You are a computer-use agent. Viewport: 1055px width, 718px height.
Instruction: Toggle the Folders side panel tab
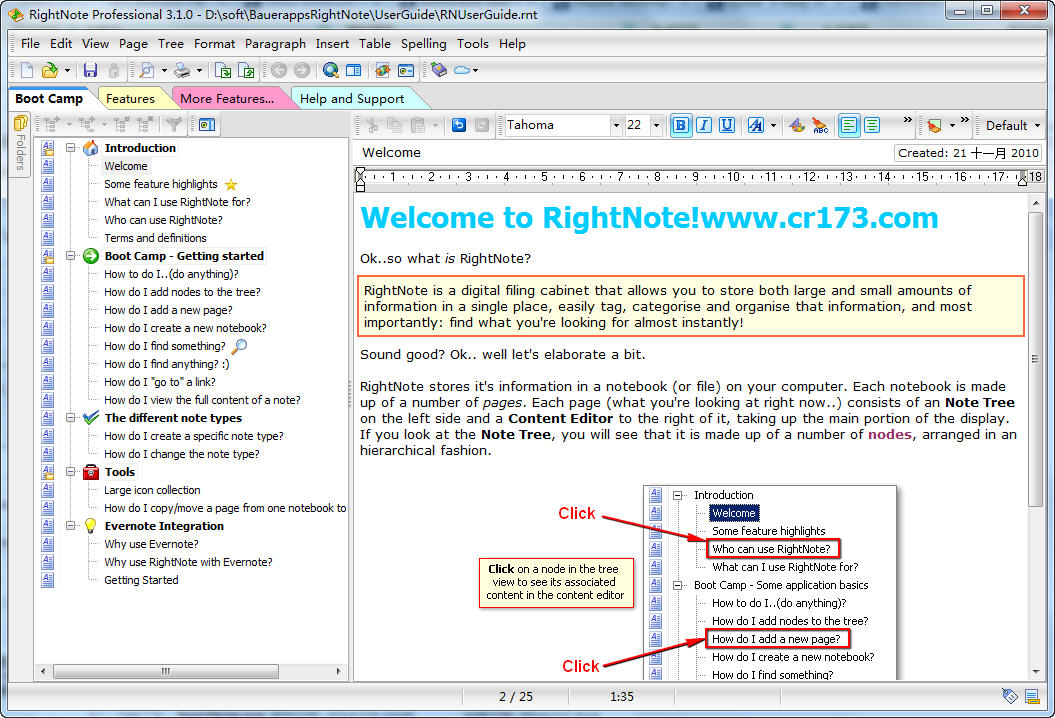coord(21,144)
